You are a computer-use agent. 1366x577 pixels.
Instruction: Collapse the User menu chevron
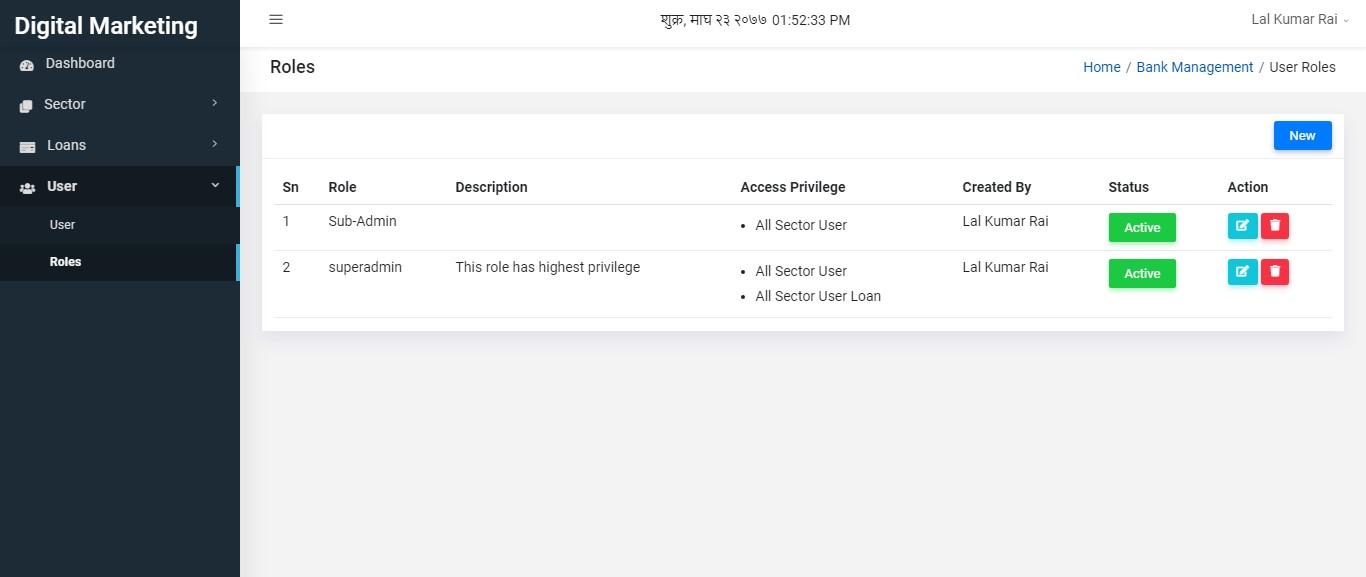[x=215, y=185]
